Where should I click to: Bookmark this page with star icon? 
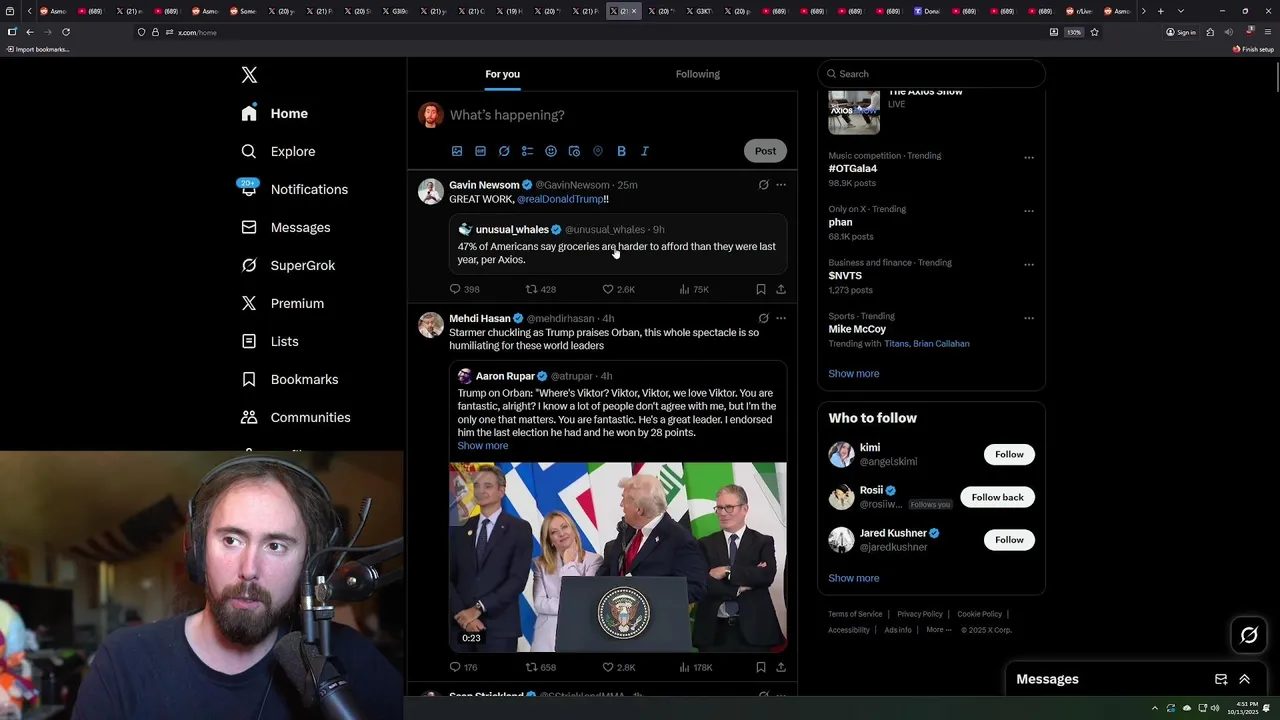(x=1094, y=32)
